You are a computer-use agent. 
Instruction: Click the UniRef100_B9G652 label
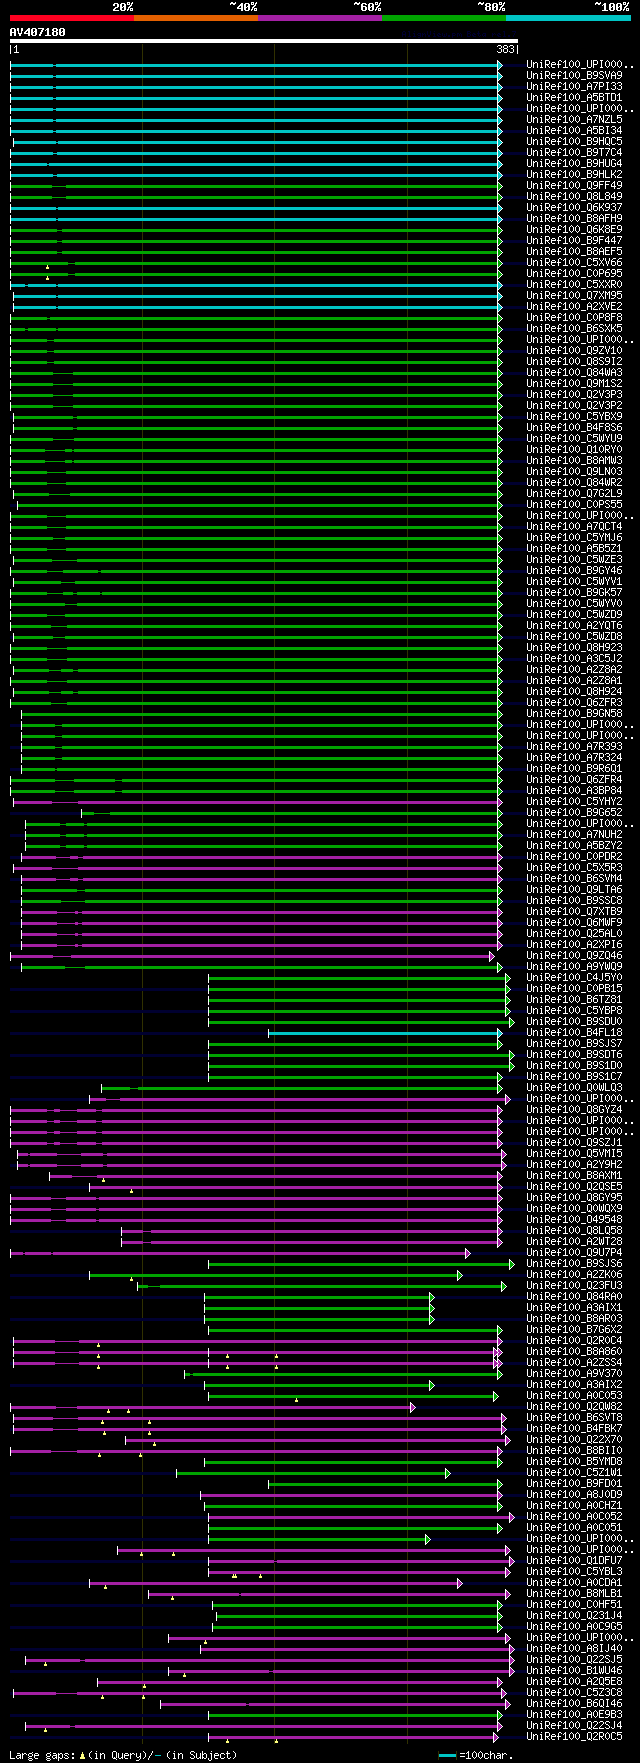(574, 812)
